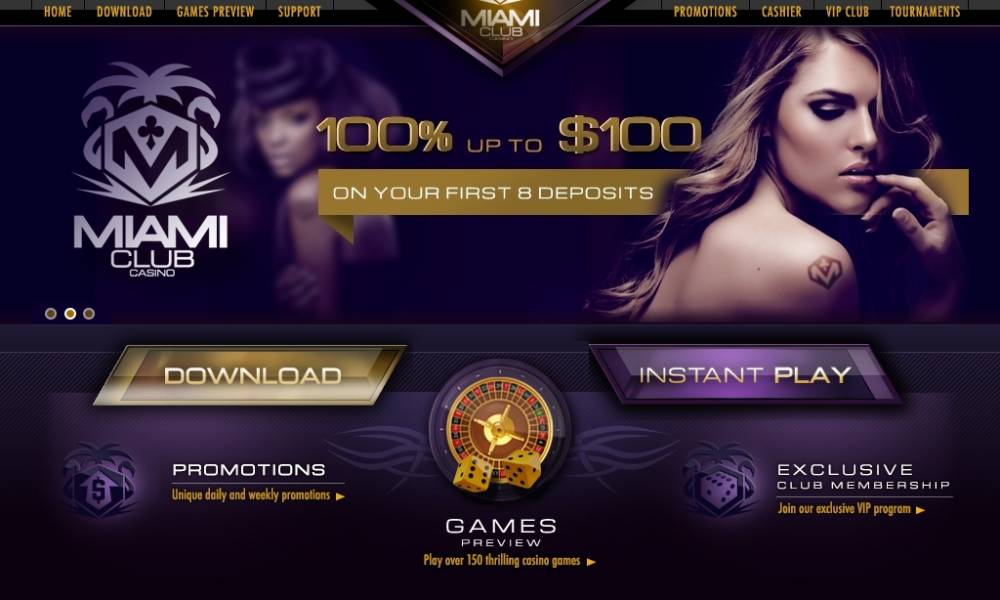Click the arrow next to daily promotions text
Screen dimensions: 1000x600
(x=340, y=496)
